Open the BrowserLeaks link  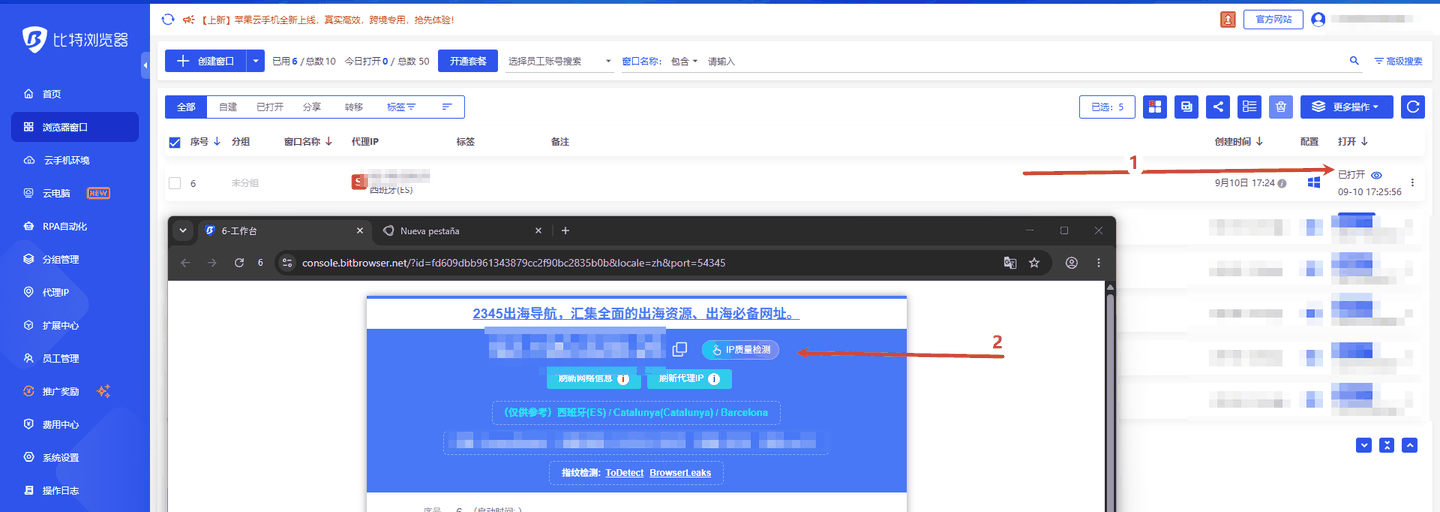click(x=680, y=472)
